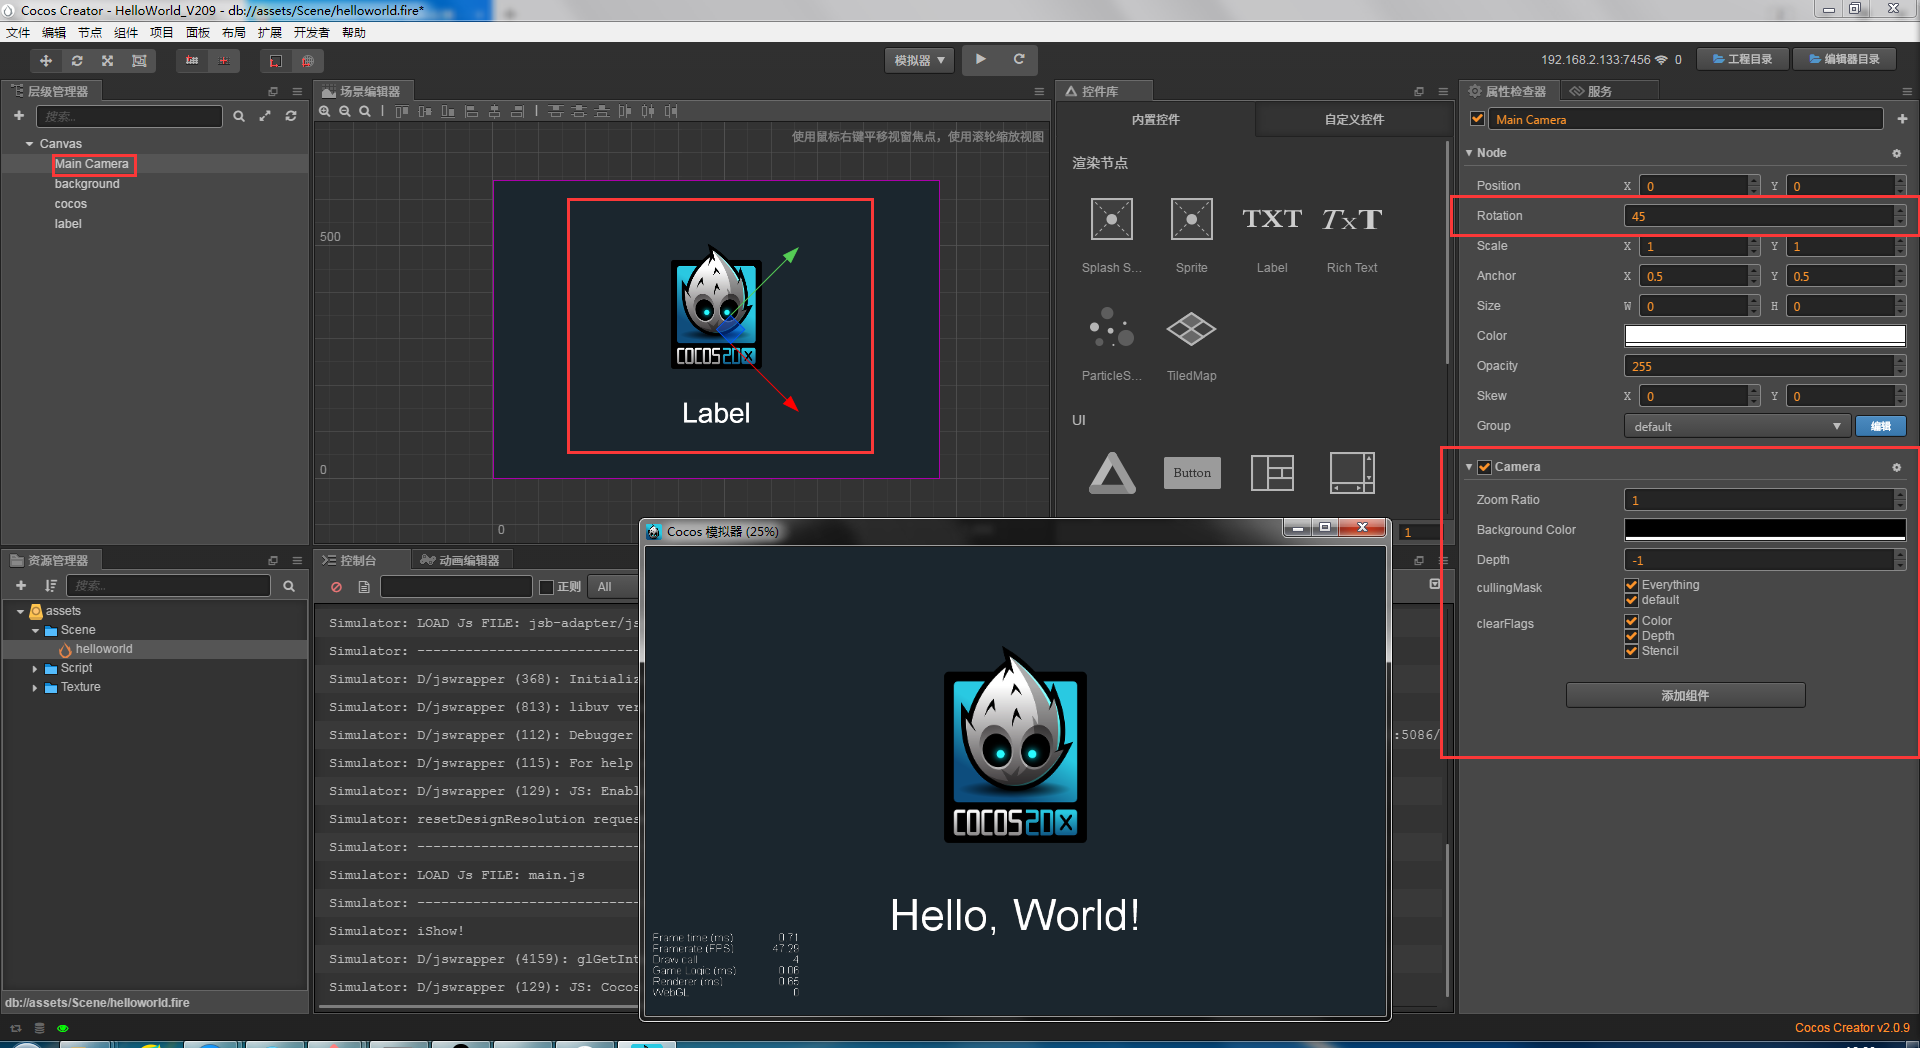Open the 编辑 menu
Viewport: 1920px width, 1048px height.
pos(54,33)
